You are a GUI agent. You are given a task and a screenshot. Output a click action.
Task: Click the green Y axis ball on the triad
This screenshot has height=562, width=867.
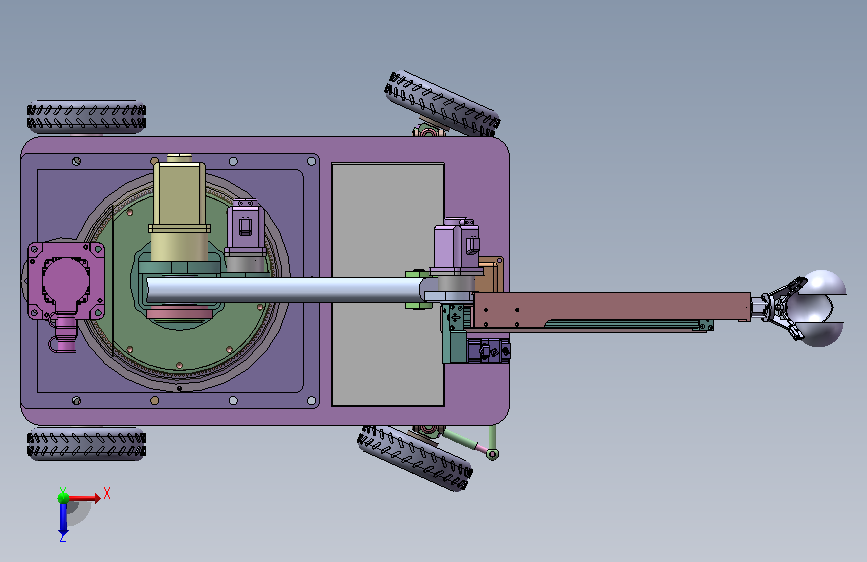[64, 498]
